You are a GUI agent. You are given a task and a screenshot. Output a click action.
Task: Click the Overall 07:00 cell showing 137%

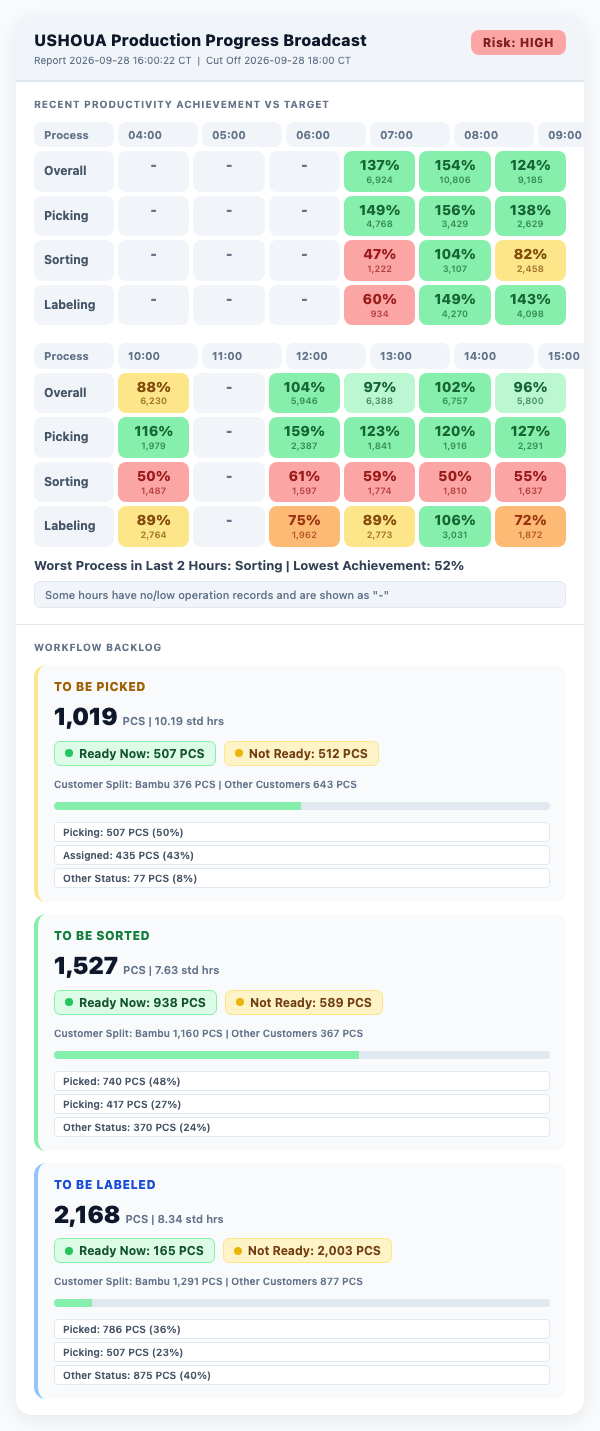(378, 171)
